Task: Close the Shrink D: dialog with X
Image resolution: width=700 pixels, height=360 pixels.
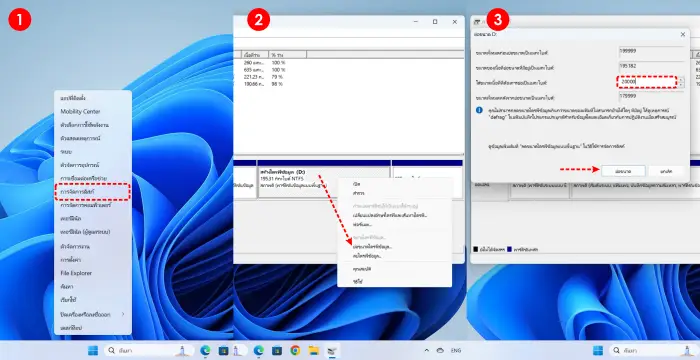Action: pos(683,34)
